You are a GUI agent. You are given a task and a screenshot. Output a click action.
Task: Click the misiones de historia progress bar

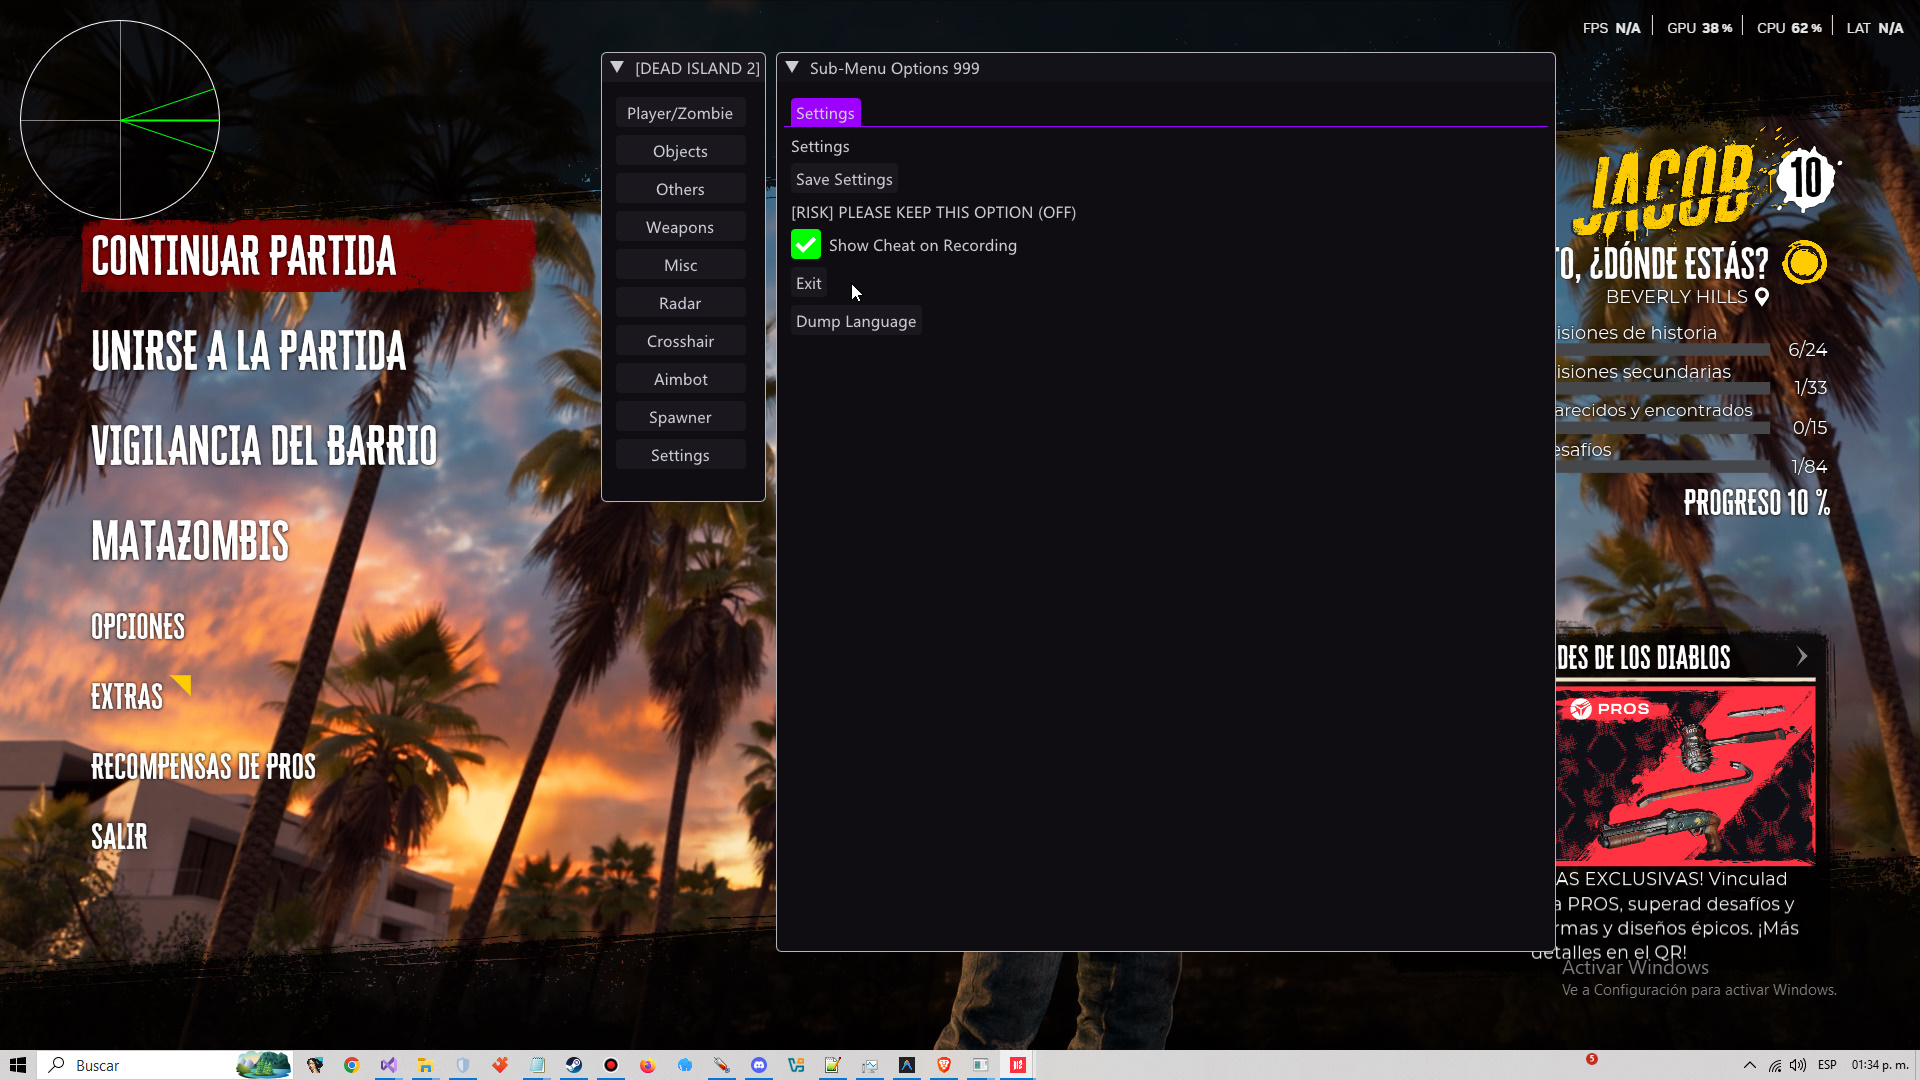(x=1660, y=349)
